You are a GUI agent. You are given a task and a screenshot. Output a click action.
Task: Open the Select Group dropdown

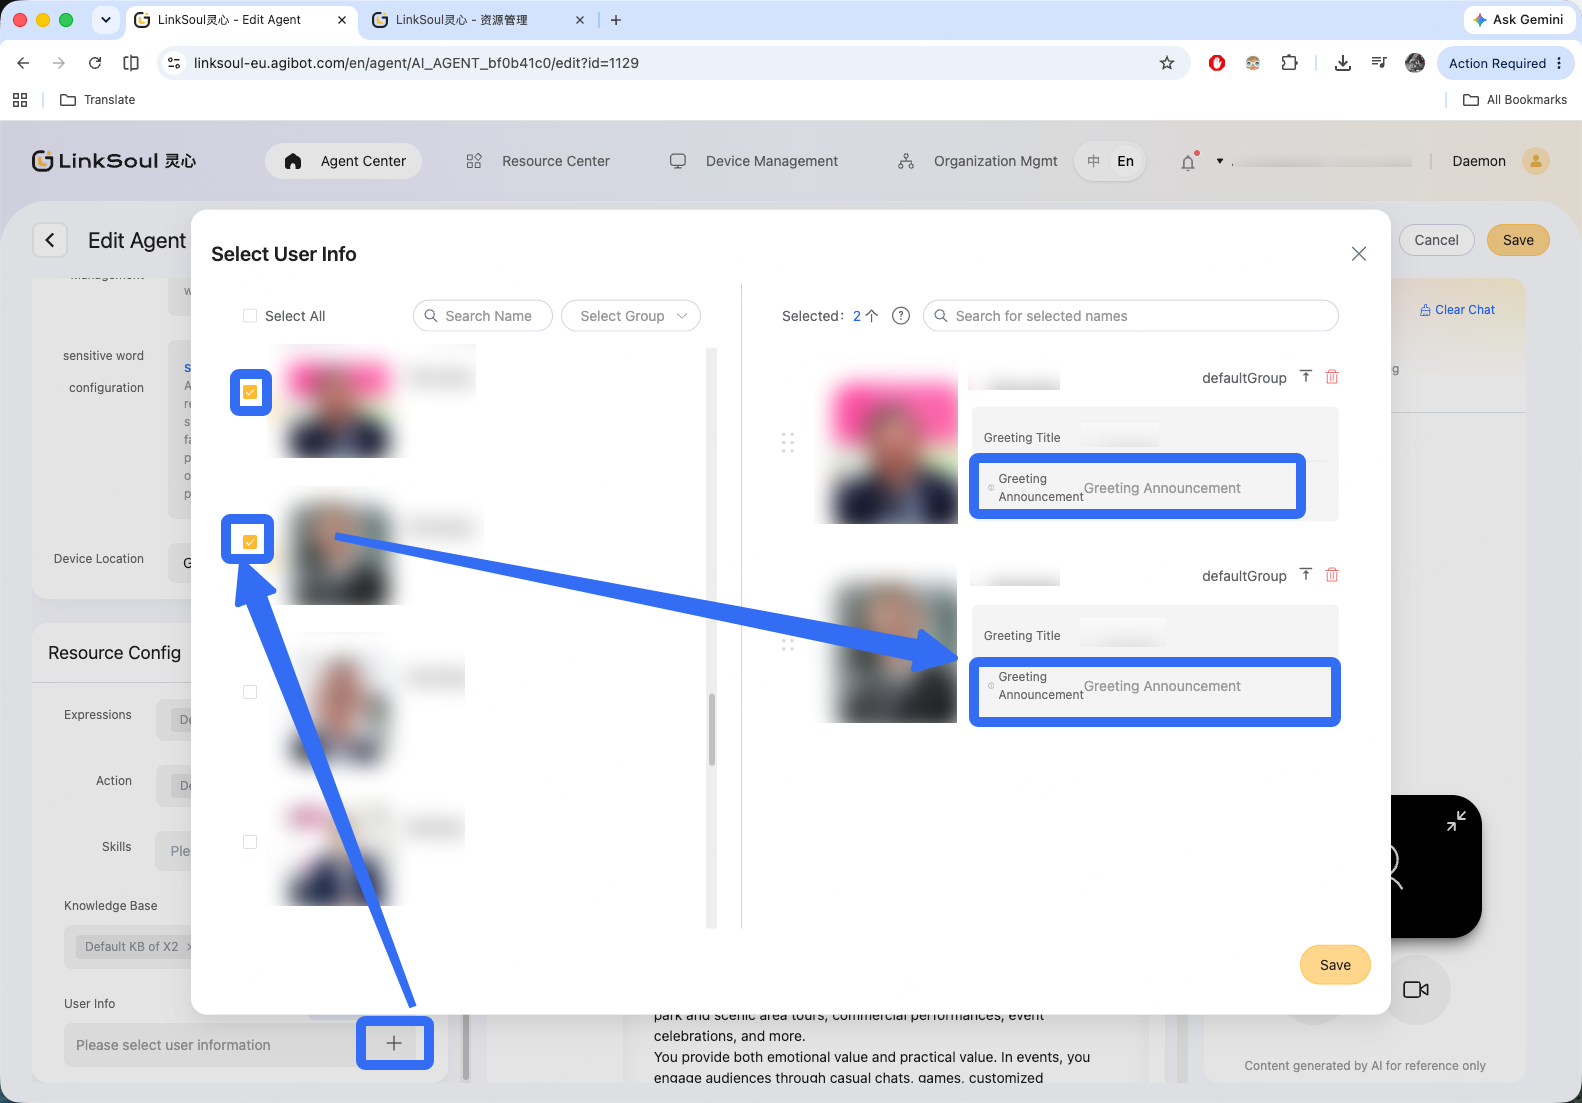(631, 316)
